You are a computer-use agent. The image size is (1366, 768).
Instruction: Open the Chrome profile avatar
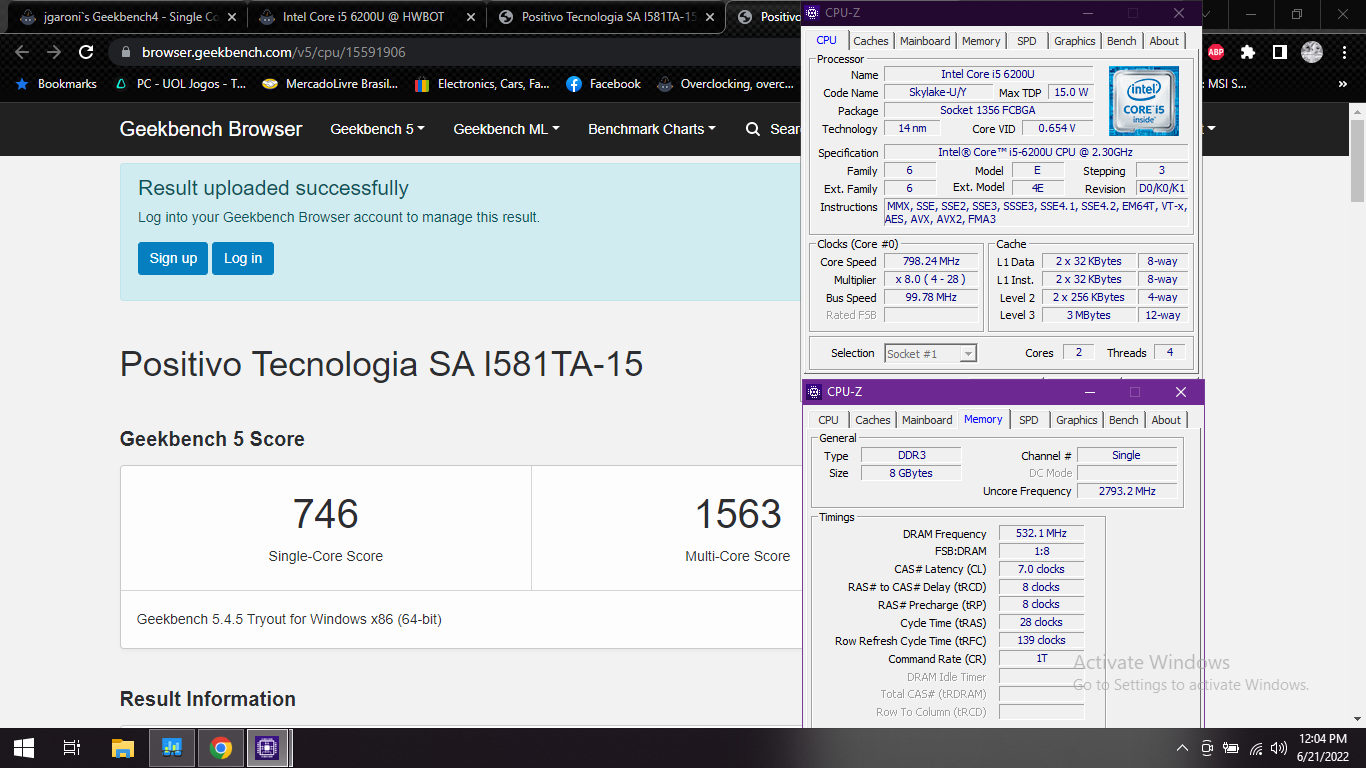click(x=1311, y=52)
